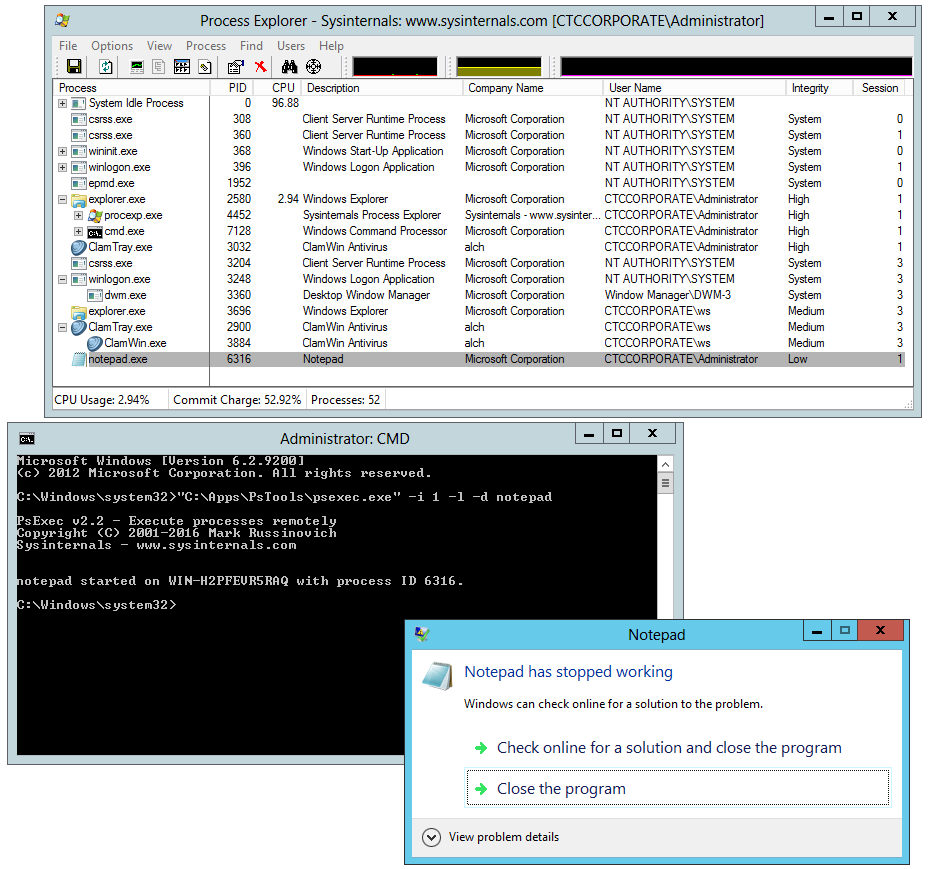Open the Help menu
The height and width of the screenshot is (869, 929).
coord(331,46)
